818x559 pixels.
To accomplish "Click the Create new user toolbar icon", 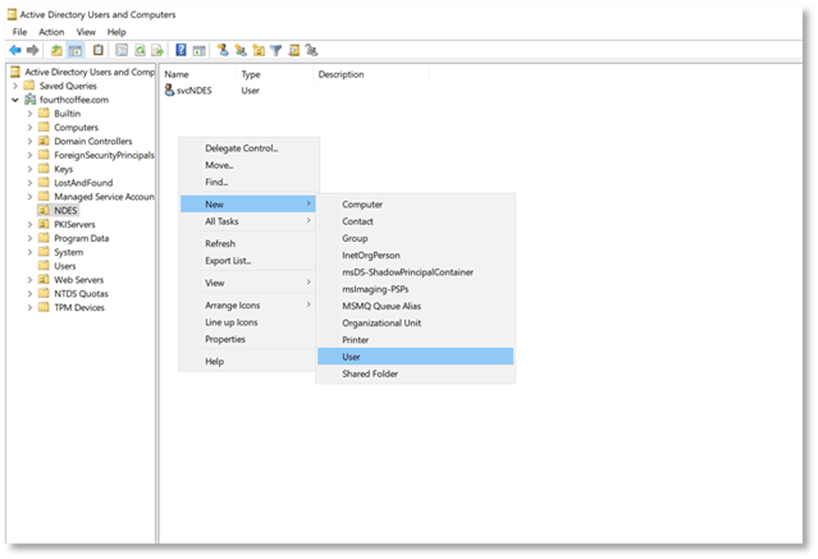I will click(x=223, y=50).
